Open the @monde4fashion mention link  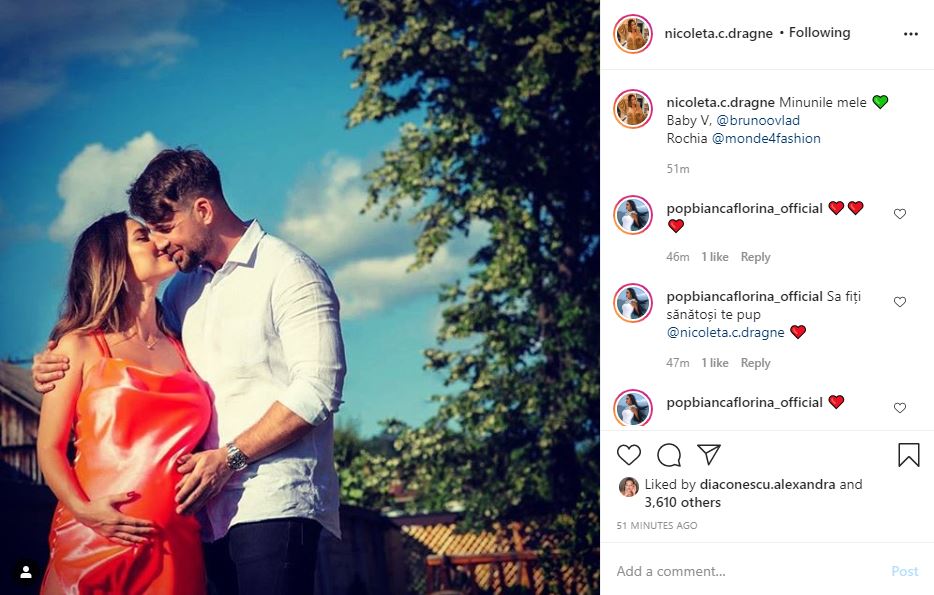[766, 139]
